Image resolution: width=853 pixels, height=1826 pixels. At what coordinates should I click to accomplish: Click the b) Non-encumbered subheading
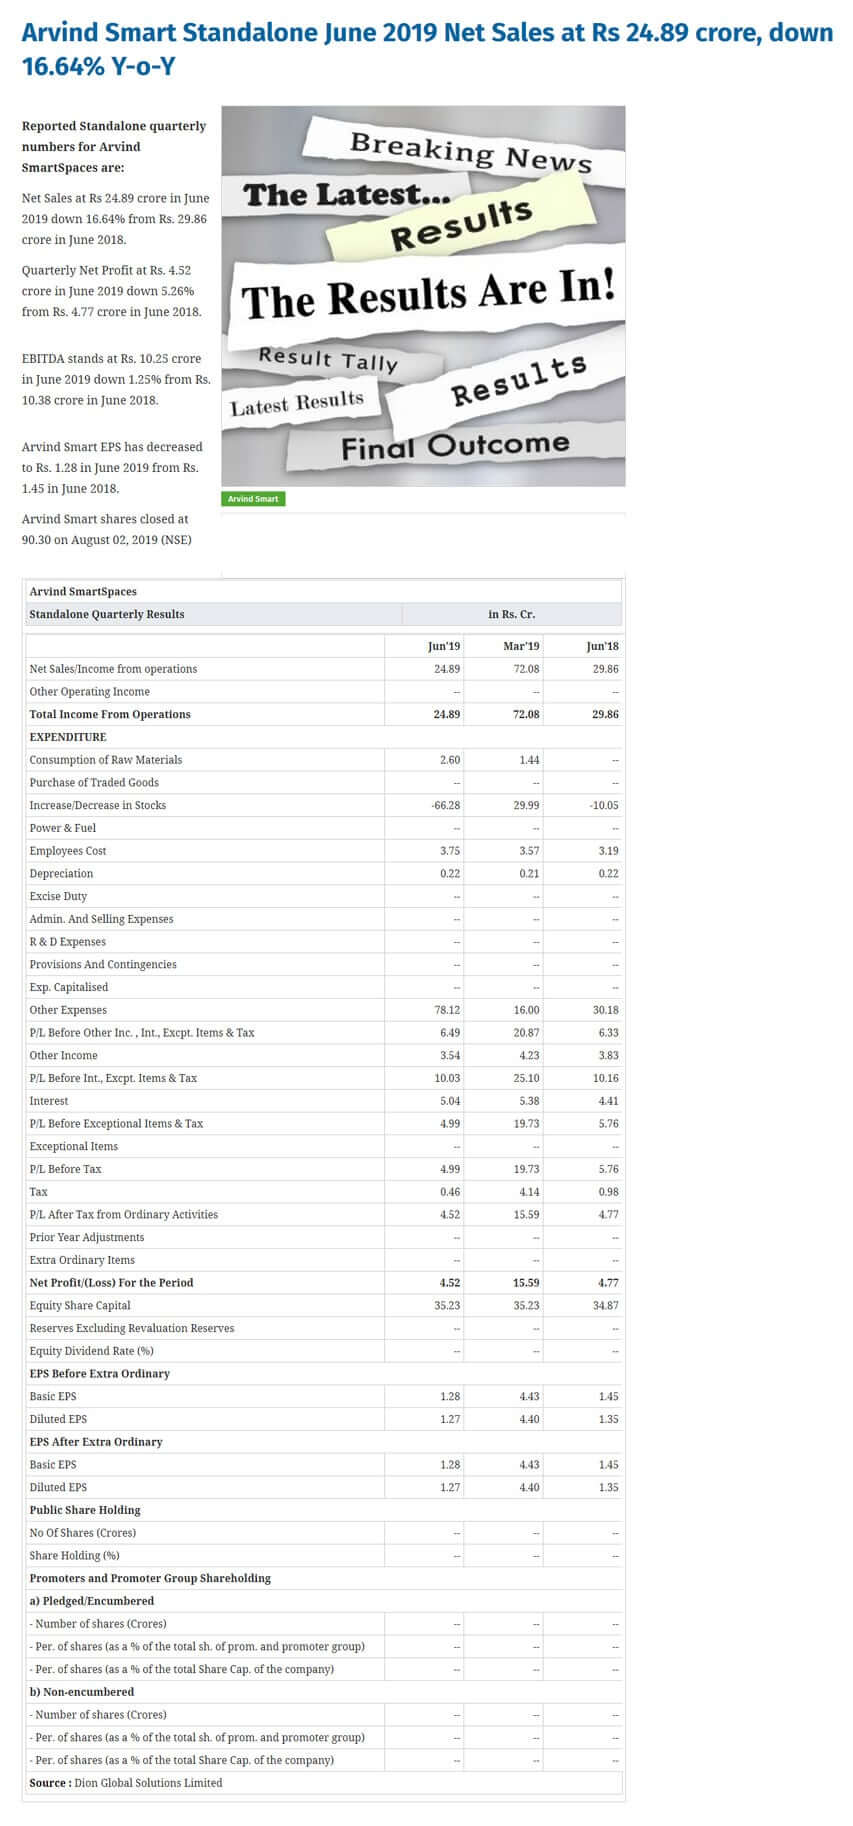pyautogui.click(x=82, y=1692)
